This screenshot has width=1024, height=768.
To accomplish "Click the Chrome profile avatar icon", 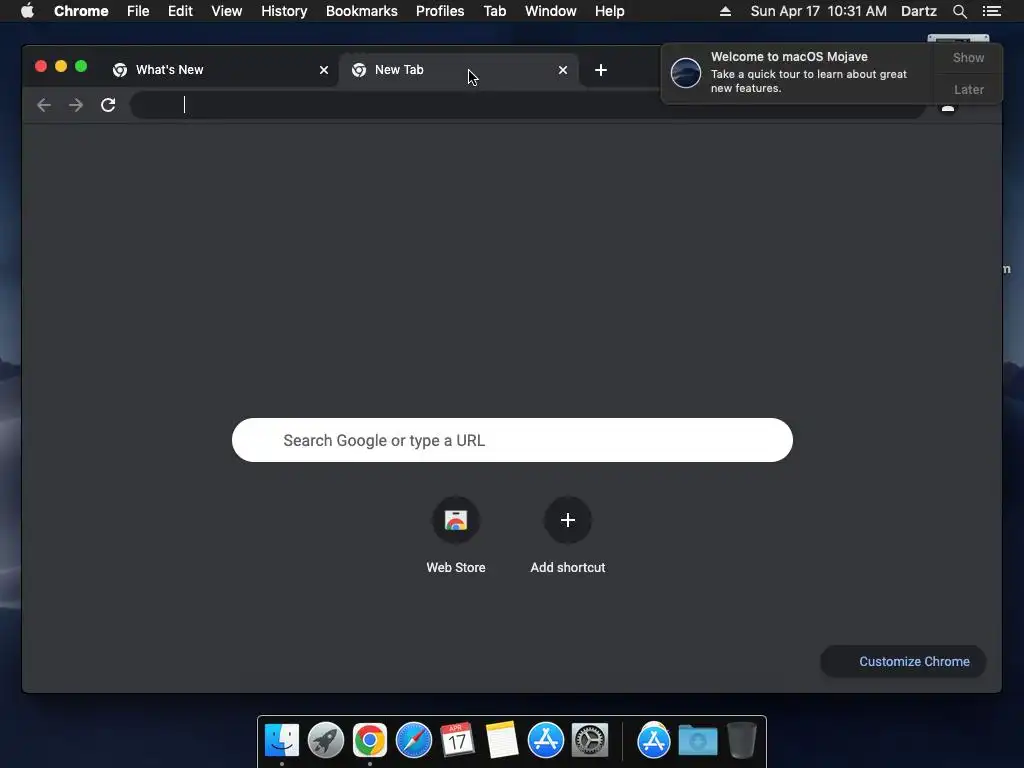I will [x=948, y=107].
